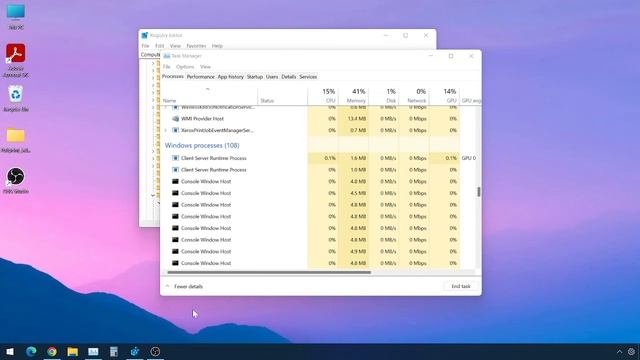
Task: Click icon of Client Server Runtime Process using 1.6 MB
Action: [176, 158]
